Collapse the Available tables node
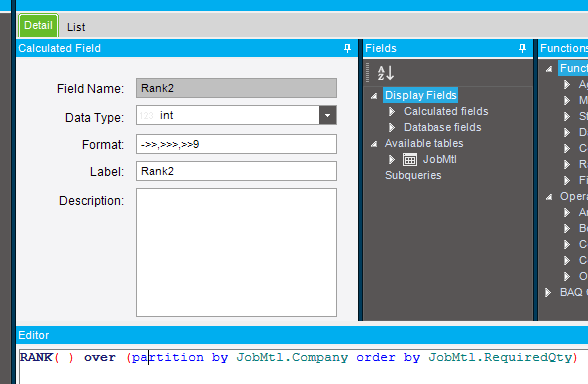This screenshot has width=588, height=384. pyautogui.click(x=374, y=144)
